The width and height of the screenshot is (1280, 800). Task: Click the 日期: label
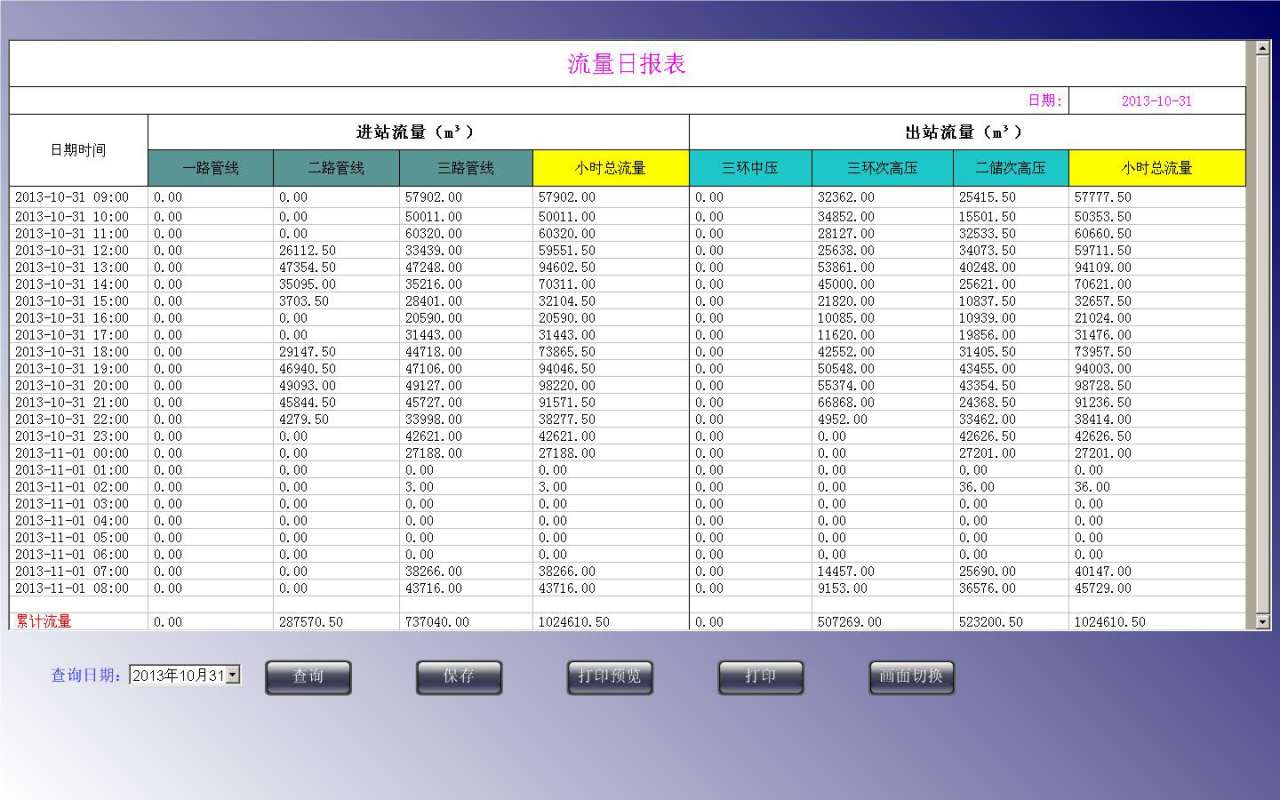point(1045,101)
